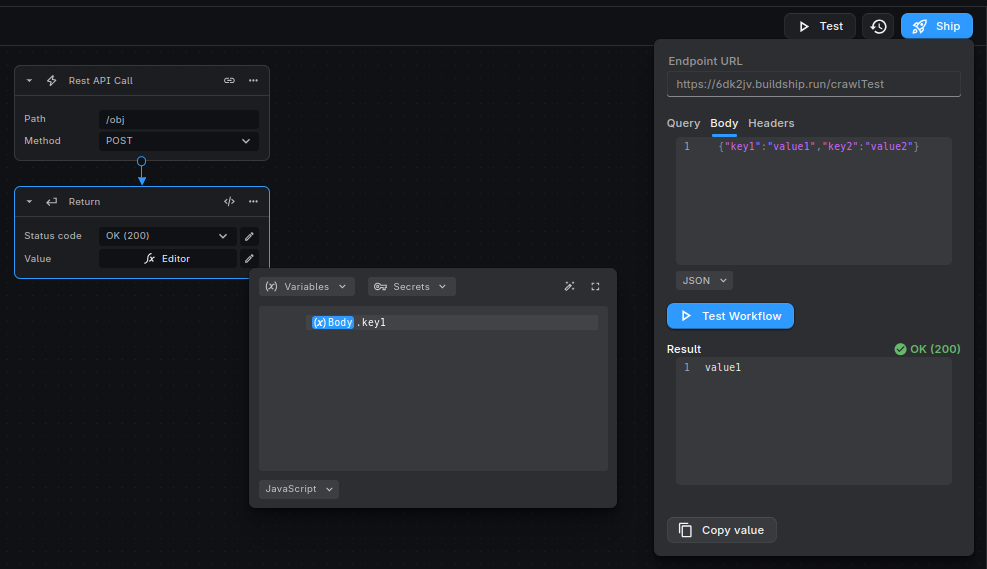Open the version history clock icon
The image size is (987, 569).
(x=878, y=26)
